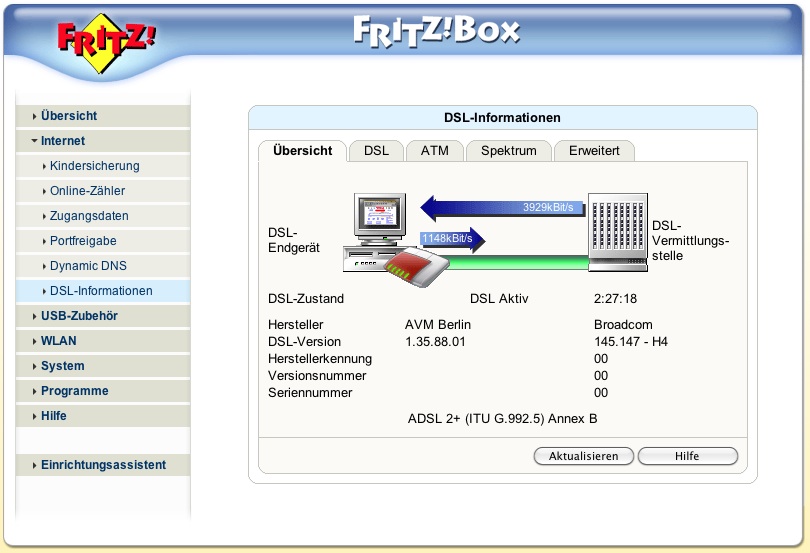Click the Hilfe button in the panel
This screenshot has height=553, width=810.
coord(688,456)
